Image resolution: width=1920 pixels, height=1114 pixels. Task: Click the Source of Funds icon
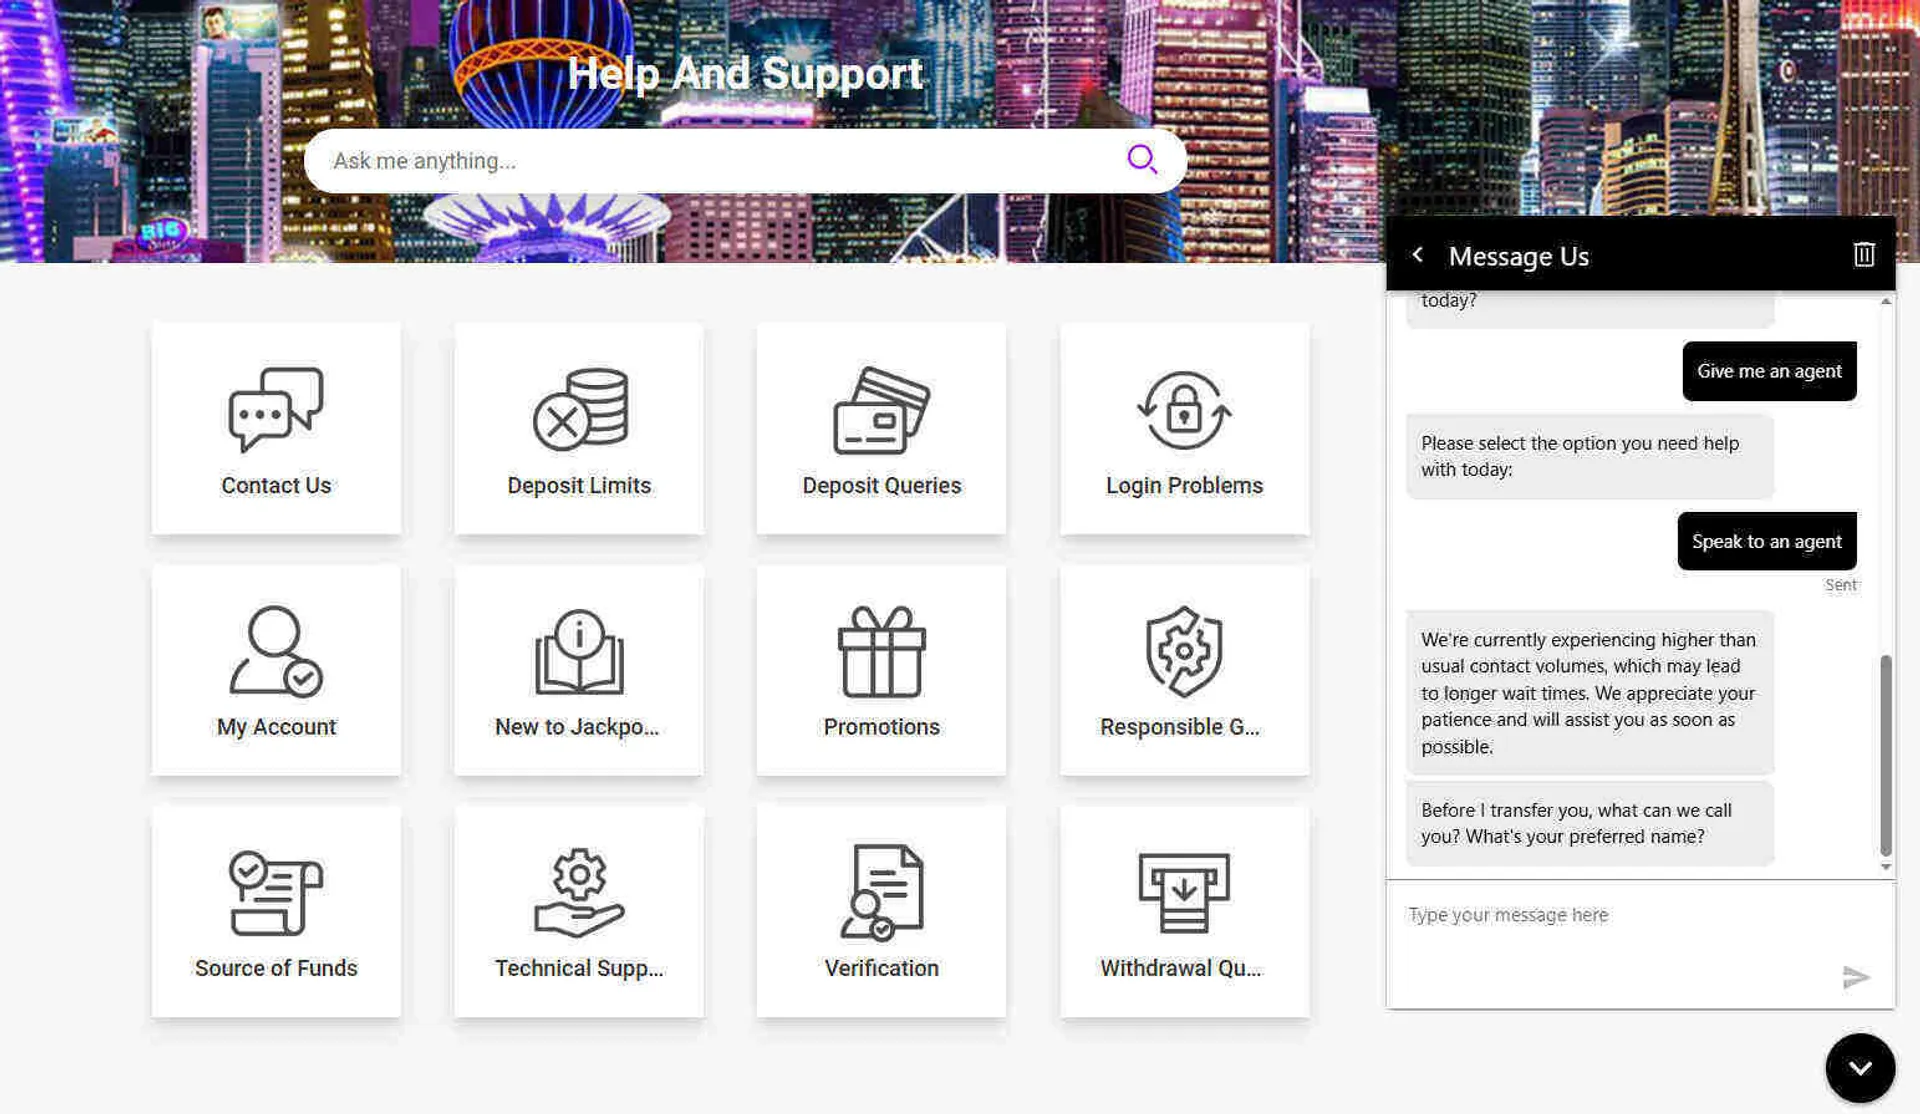pyautogui.click(x=276, y=895)
